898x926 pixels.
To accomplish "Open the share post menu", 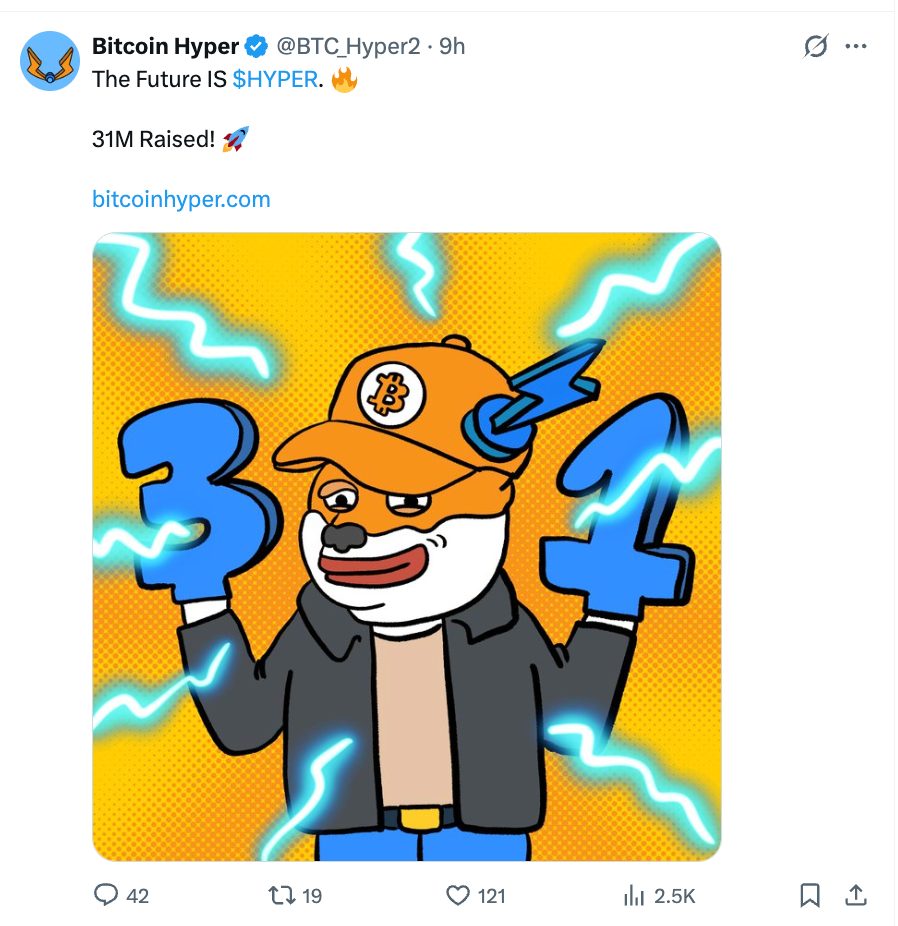I will [x=856, y=895].
